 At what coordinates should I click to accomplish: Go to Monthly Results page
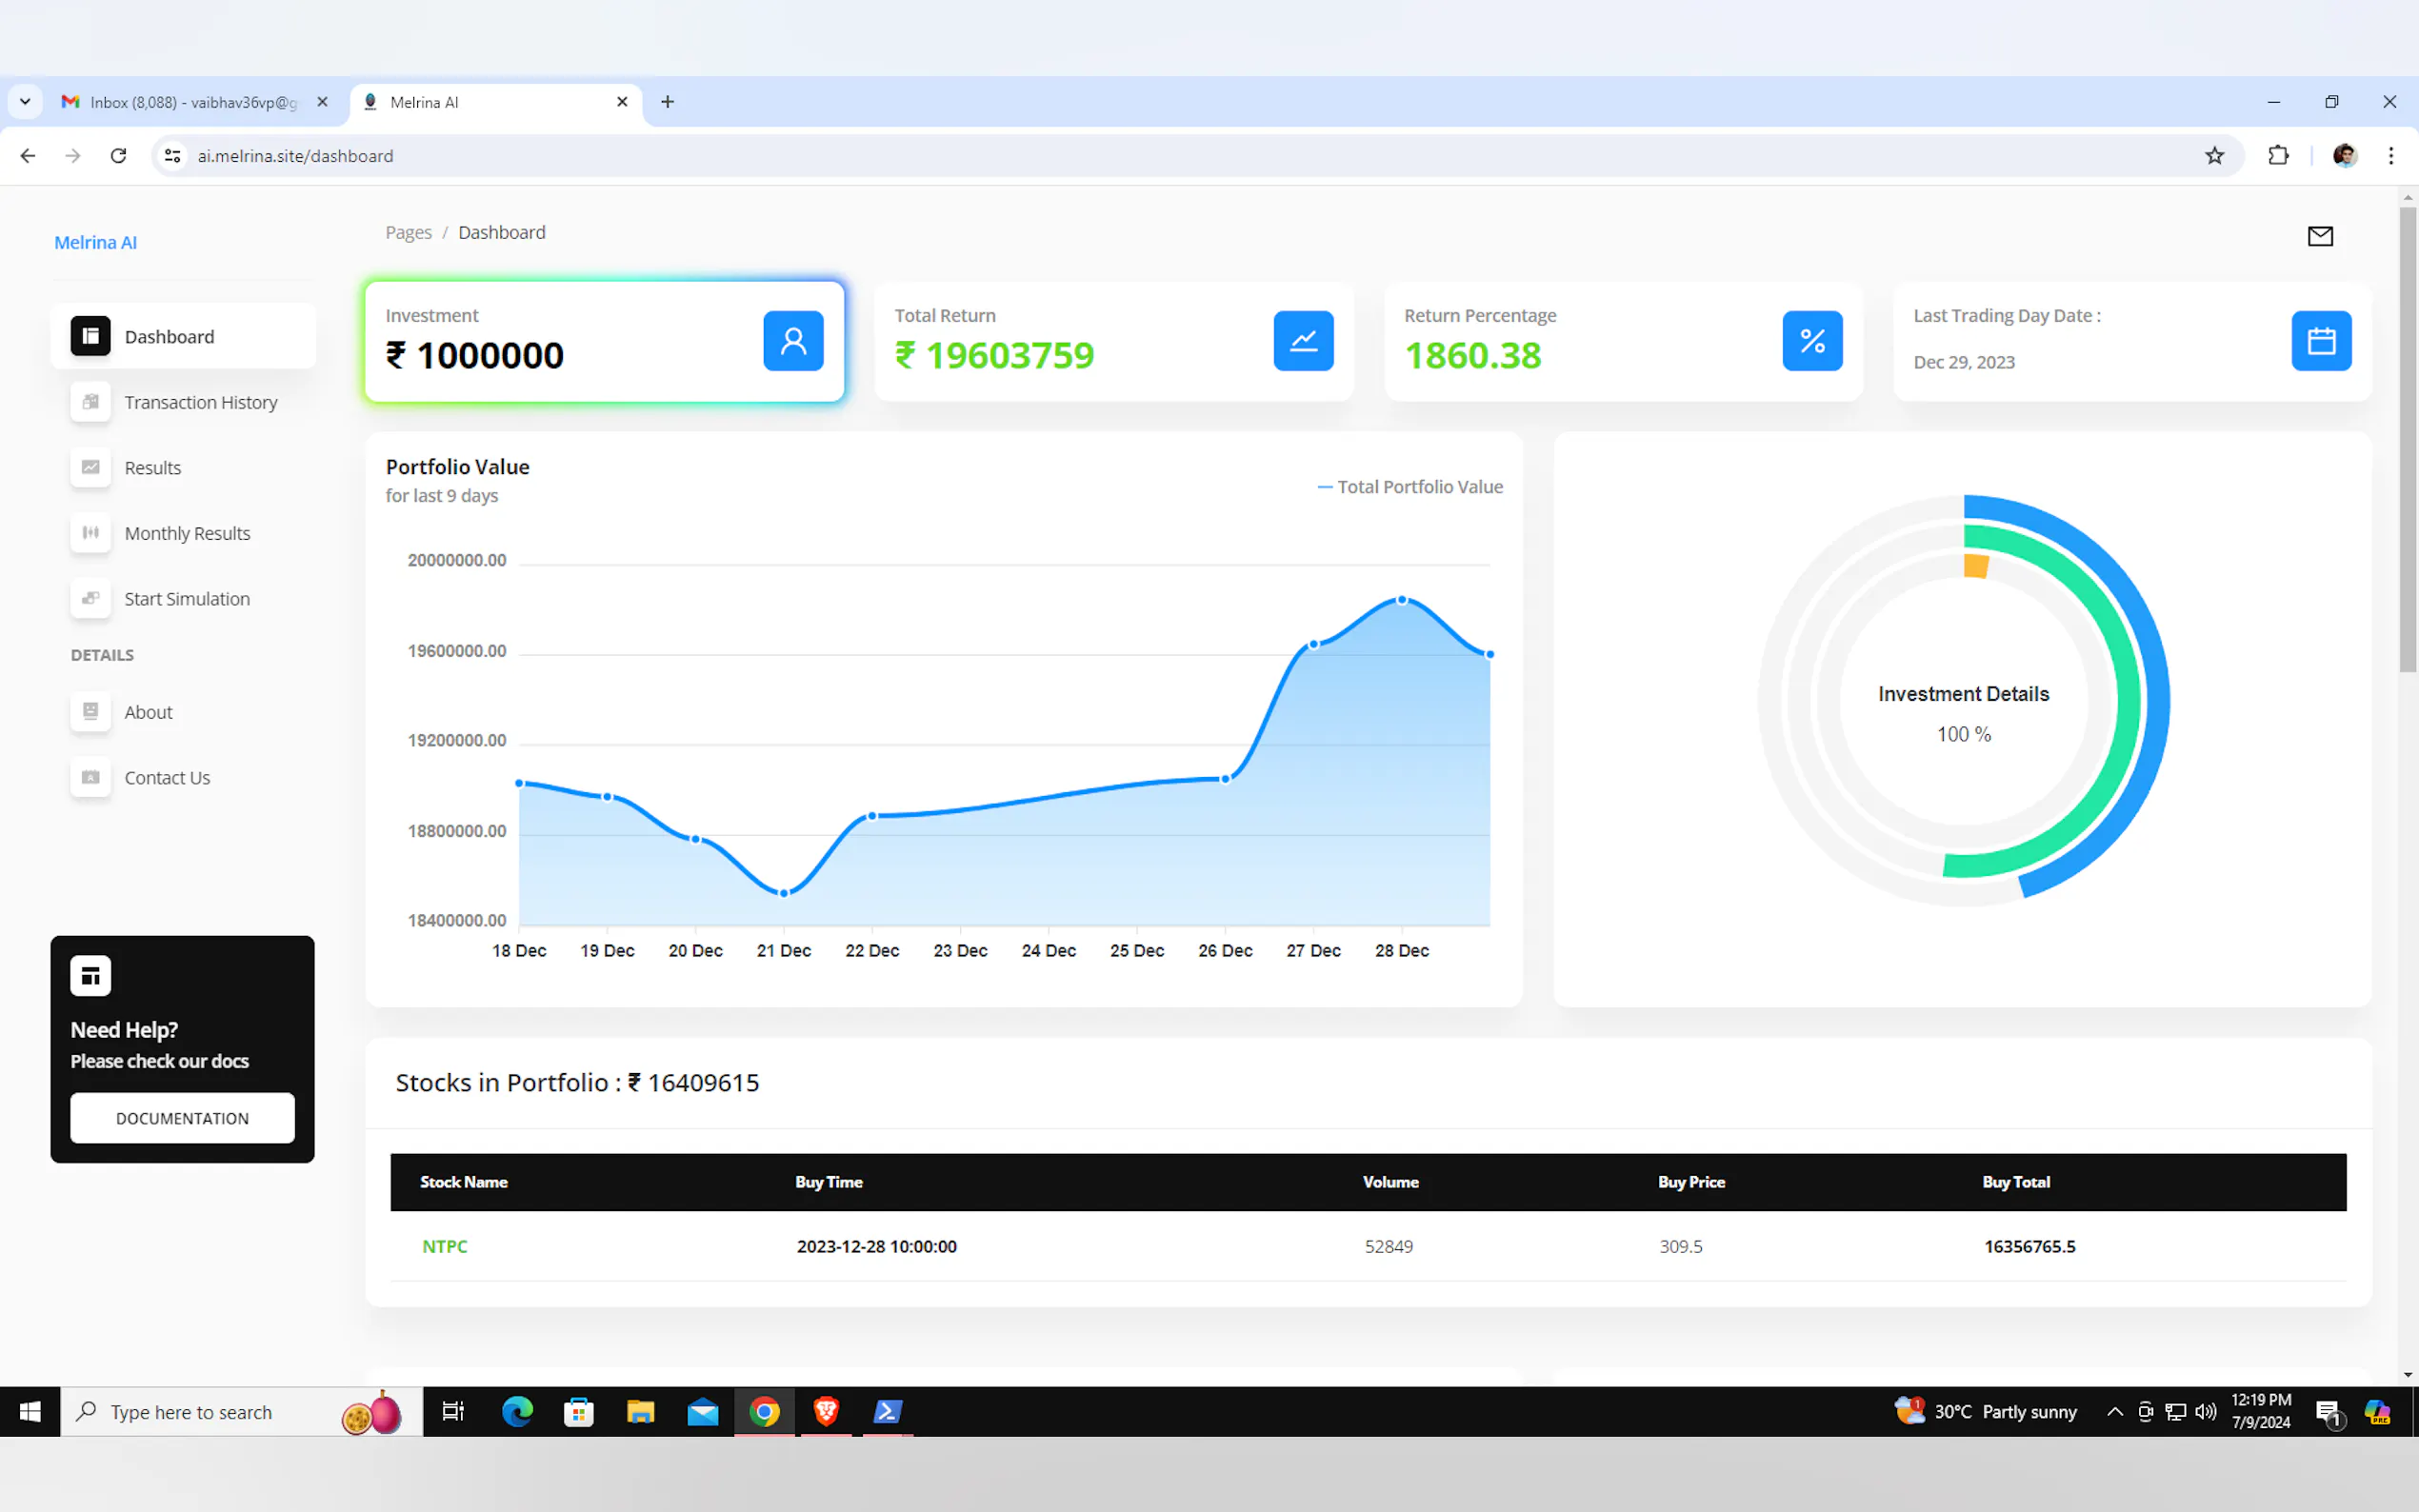187,533
